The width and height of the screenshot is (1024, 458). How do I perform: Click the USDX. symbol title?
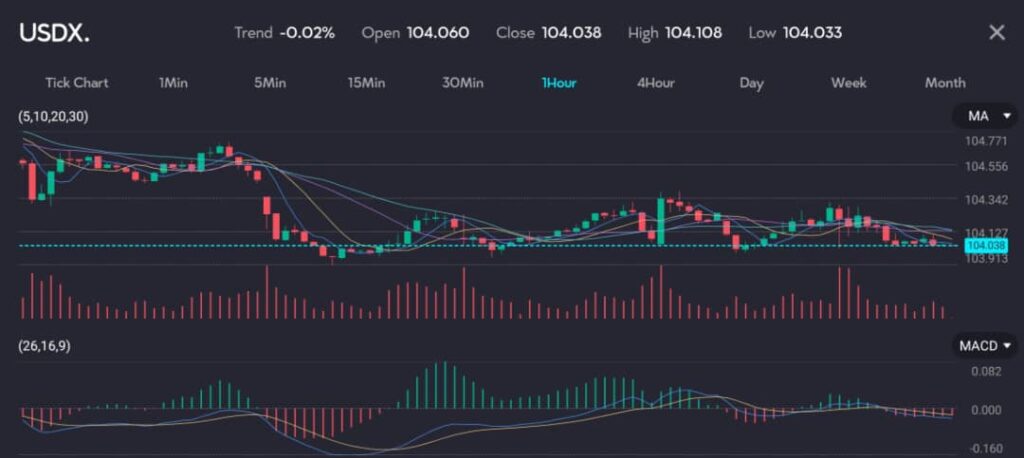54,33
